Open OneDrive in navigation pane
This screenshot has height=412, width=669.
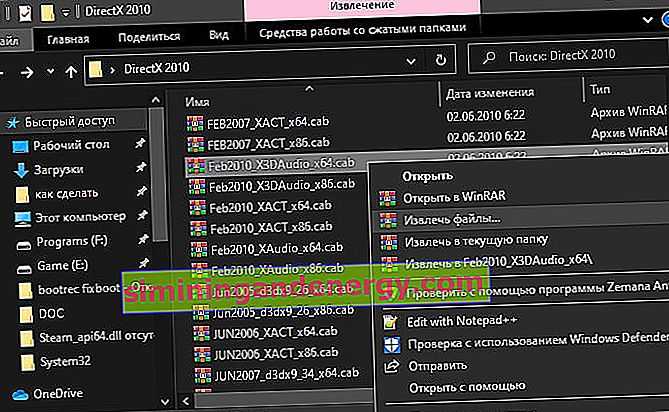coord(58,393)
